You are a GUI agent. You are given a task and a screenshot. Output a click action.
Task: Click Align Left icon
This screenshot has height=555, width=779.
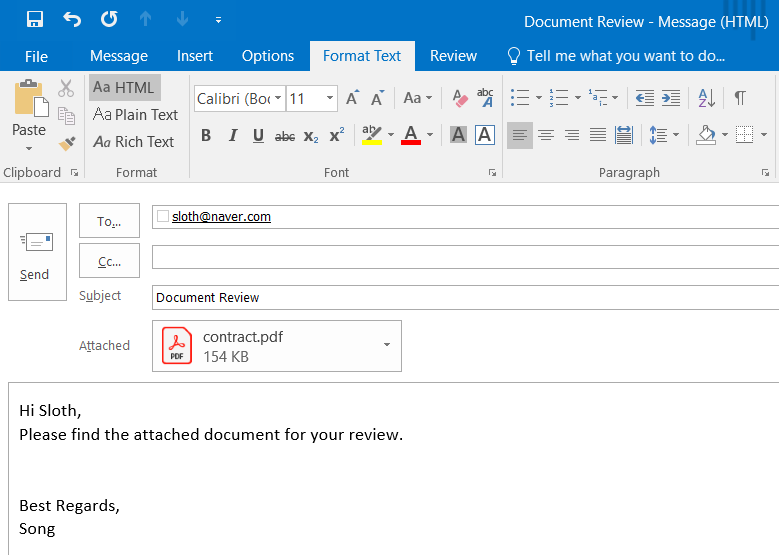(520, 135)
